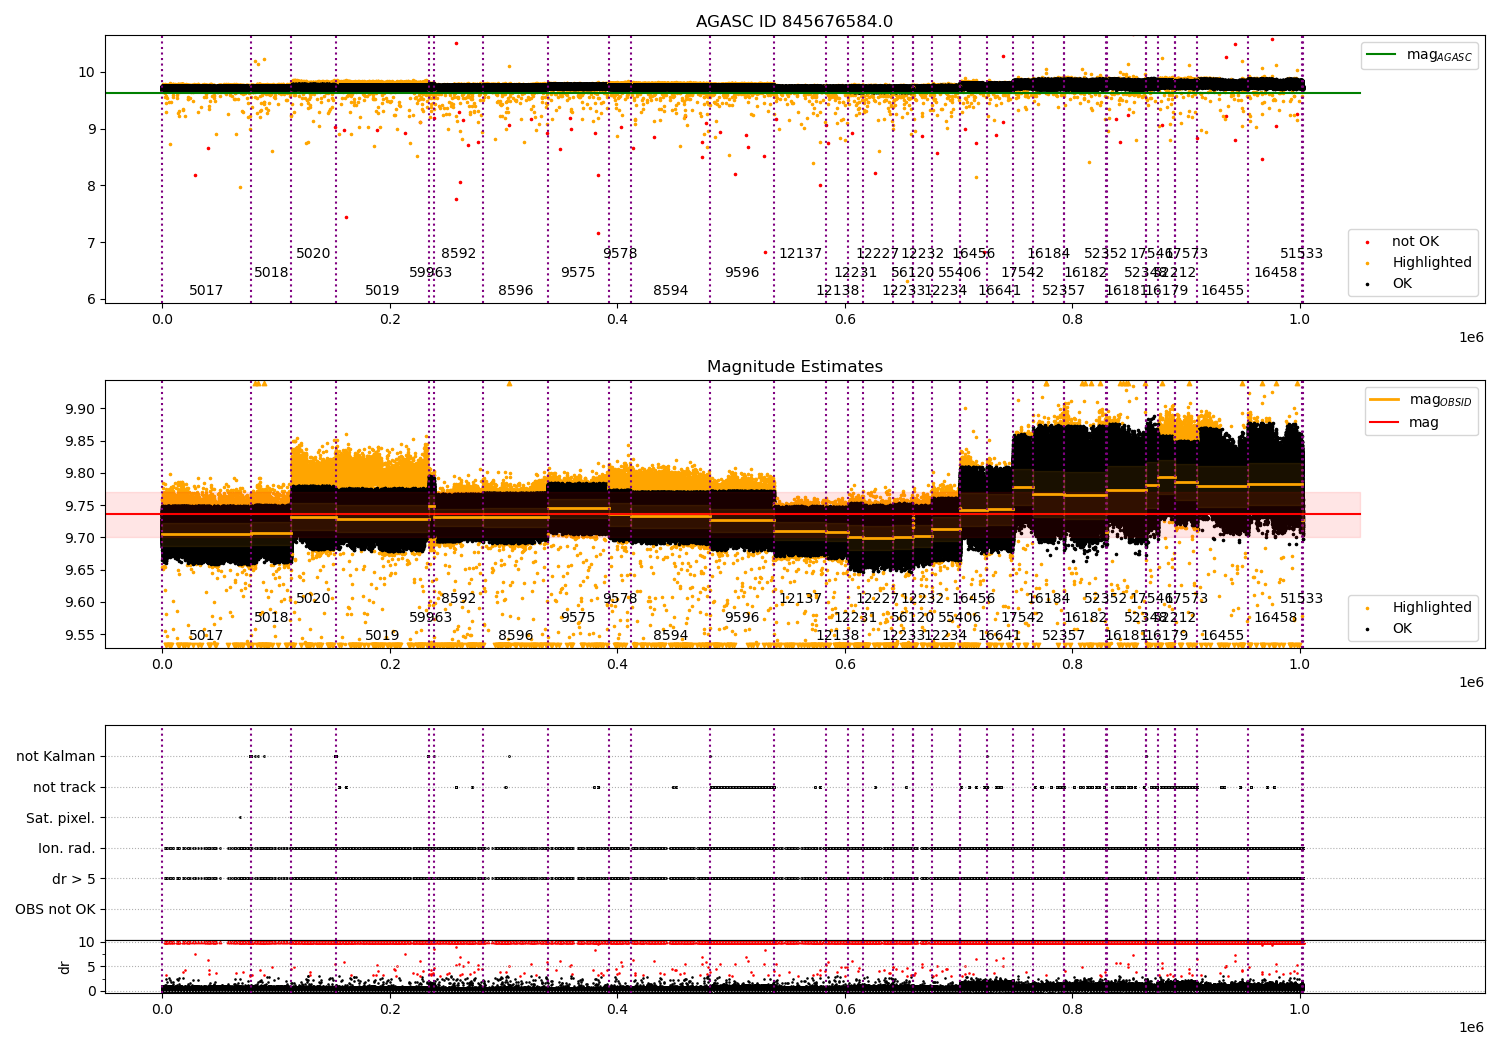Click the '9.55' y-axis tick label

pyautogui.click(x=80, y=635)
